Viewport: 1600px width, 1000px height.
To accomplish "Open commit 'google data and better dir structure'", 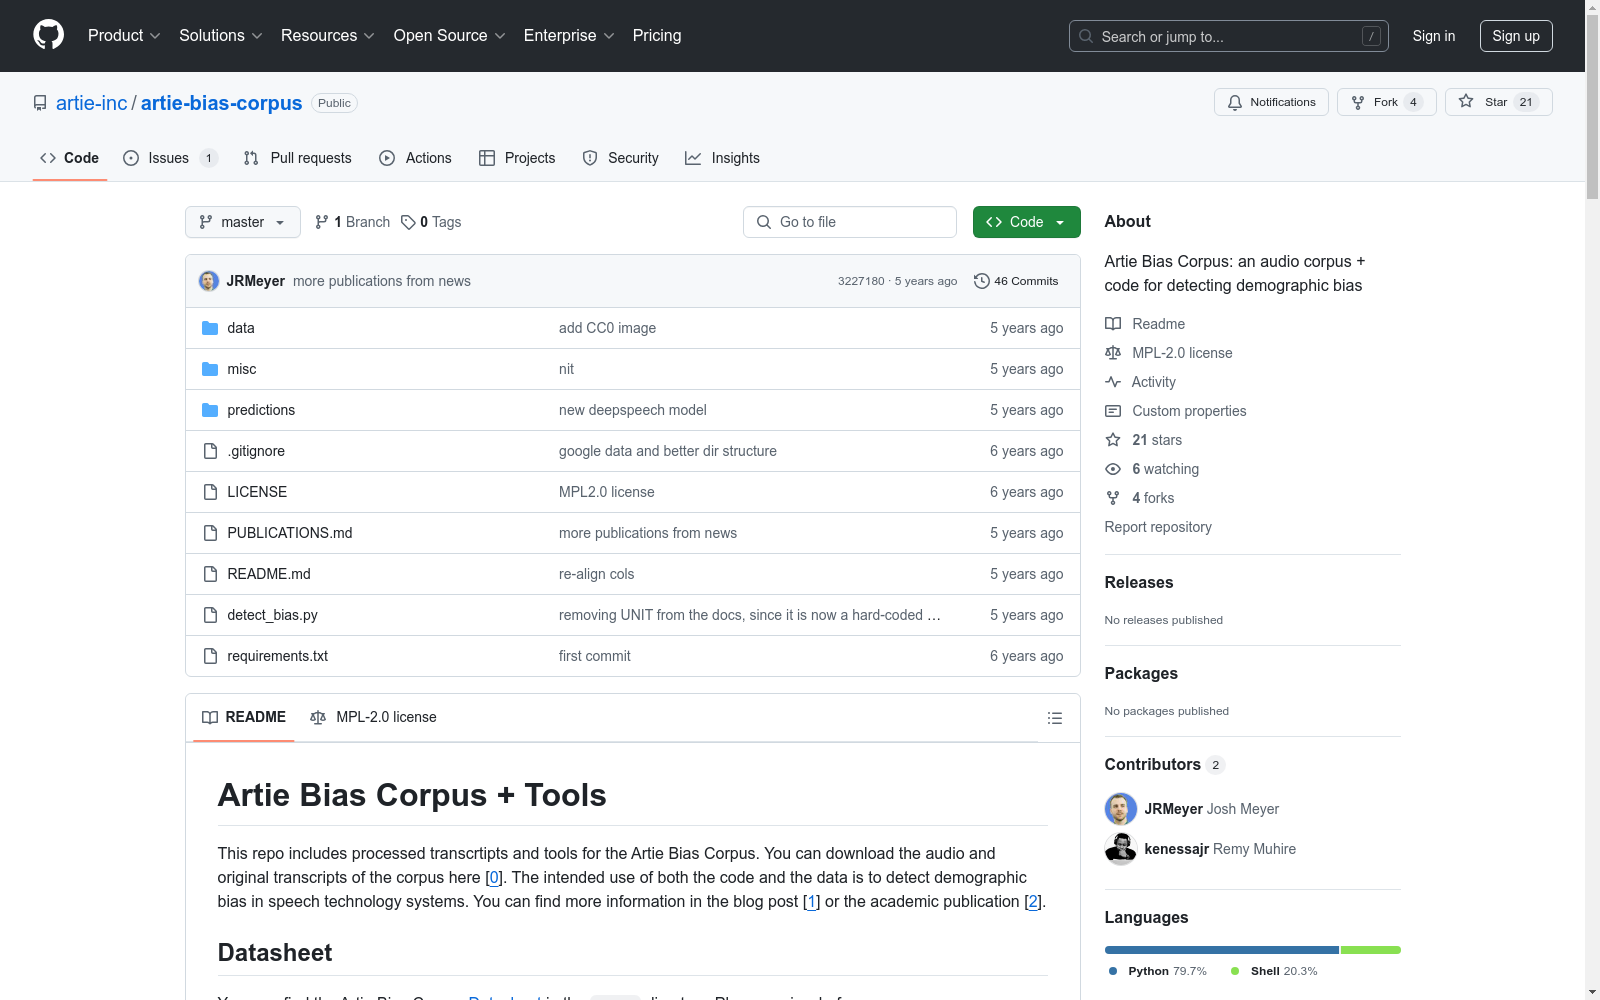I will click(x=668, y=451).
